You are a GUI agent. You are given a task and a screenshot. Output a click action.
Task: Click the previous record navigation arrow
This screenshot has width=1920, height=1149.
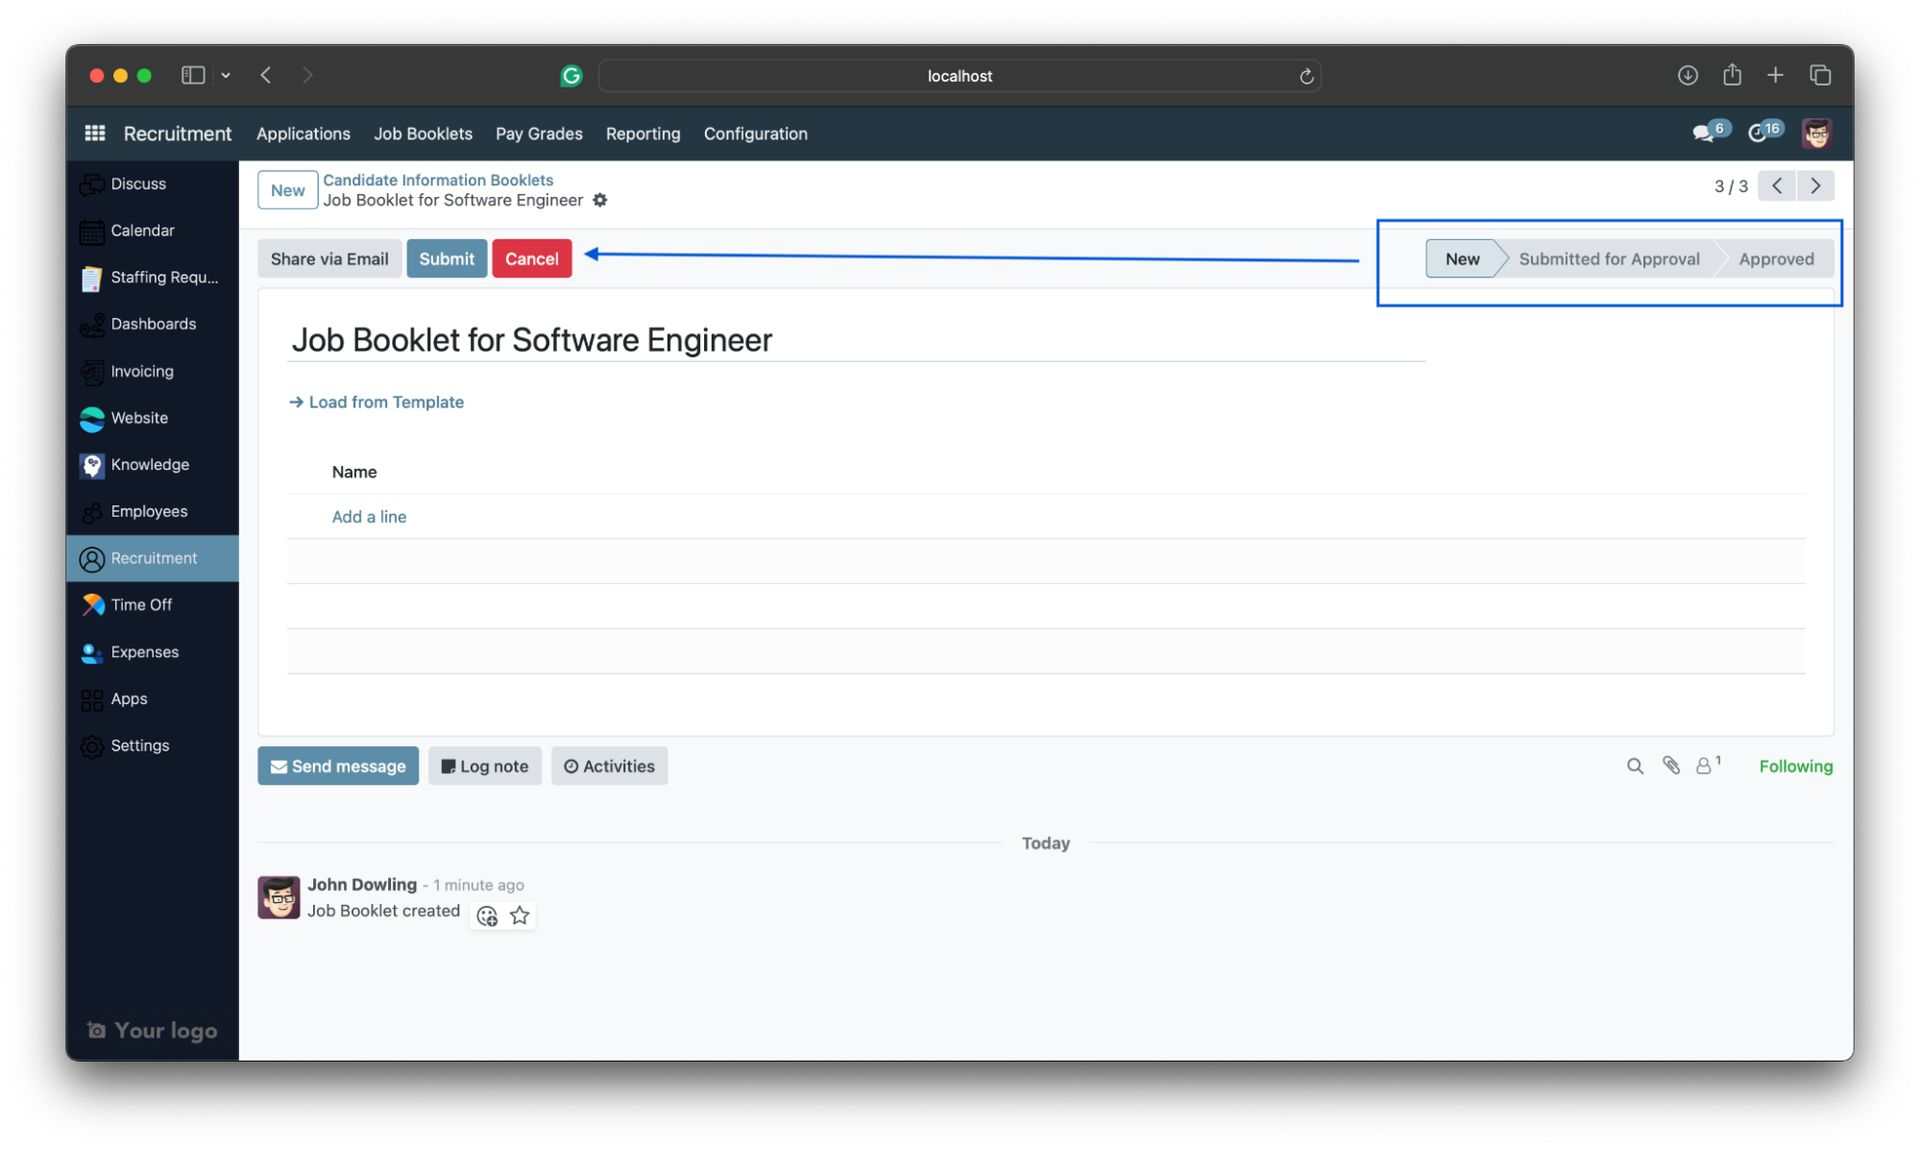coord(1778,187)
